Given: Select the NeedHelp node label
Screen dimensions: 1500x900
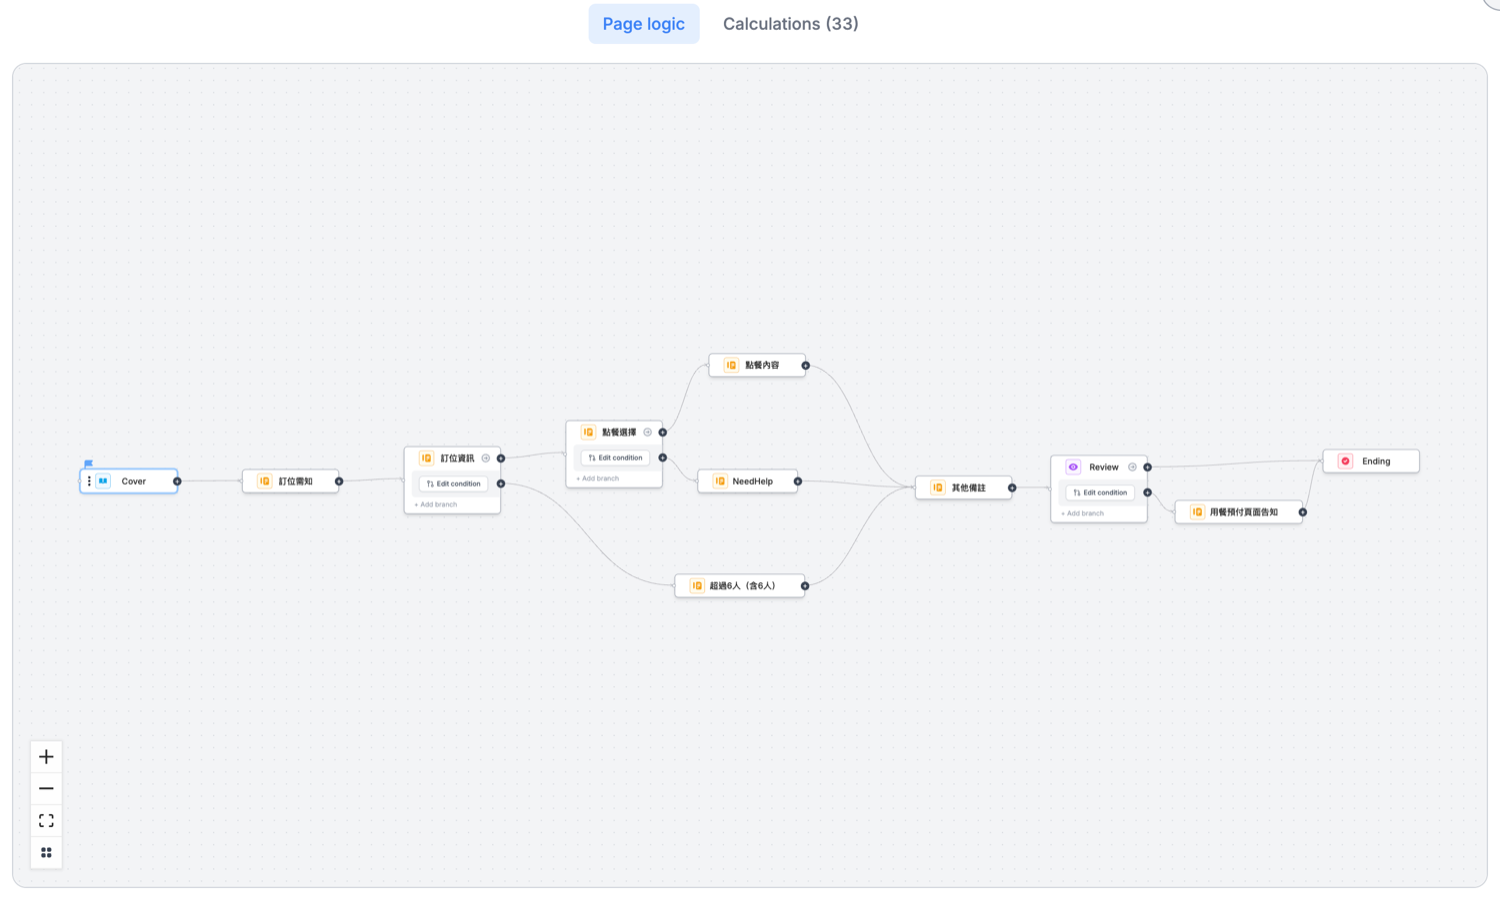Looking at the screenshot, I should [x=753, y=481].
